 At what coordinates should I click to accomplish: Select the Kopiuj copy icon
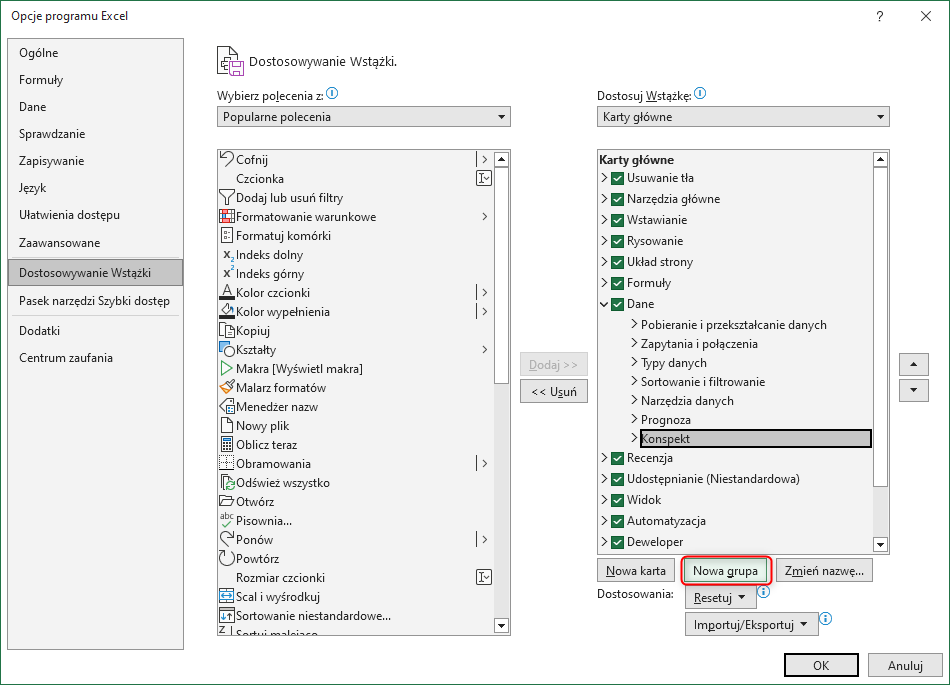pyautogui.click(x=226, y=331)
